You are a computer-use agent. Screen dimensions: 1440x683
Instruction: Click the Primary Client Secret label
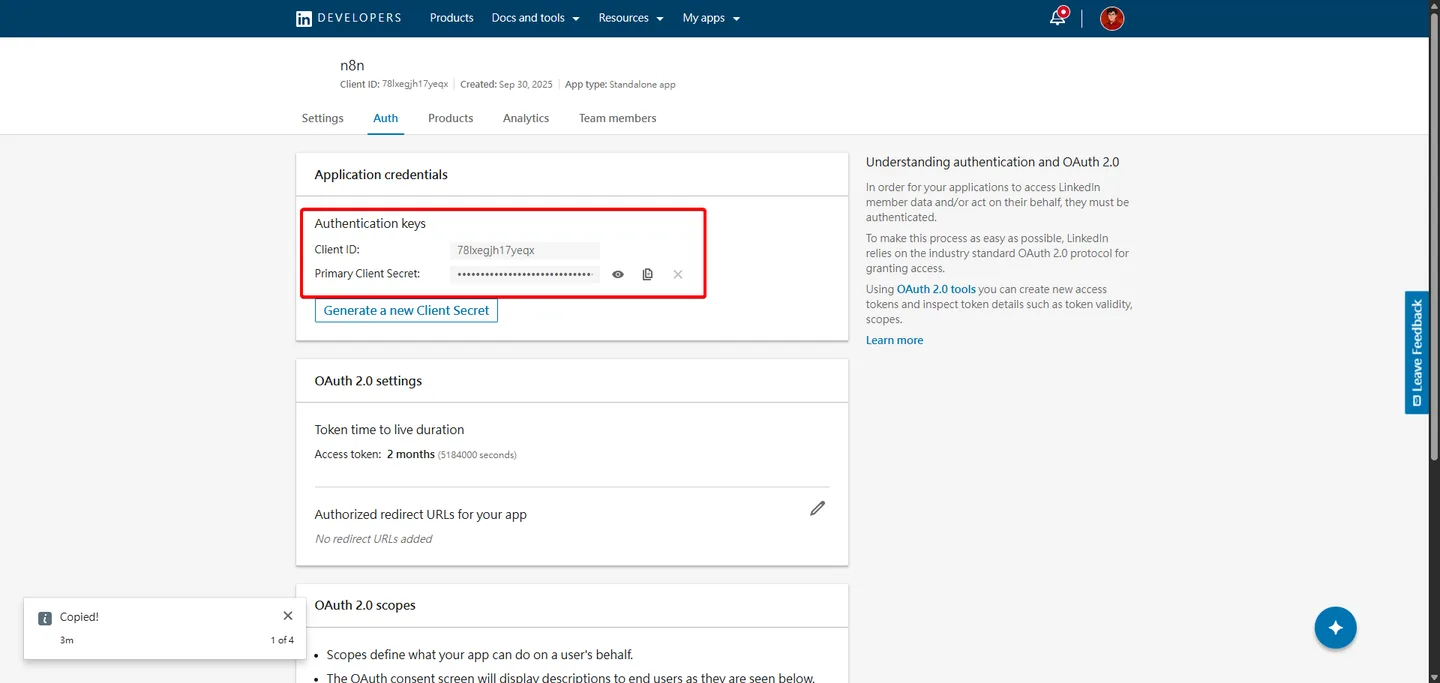[x=367, y=274]
